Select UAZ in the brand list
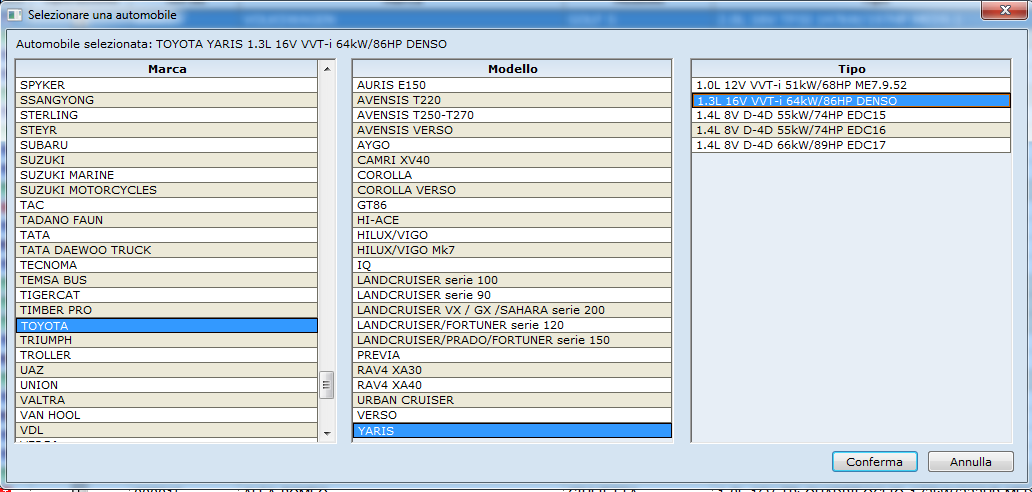1032x492 pixels. click(x=167, y=370)
